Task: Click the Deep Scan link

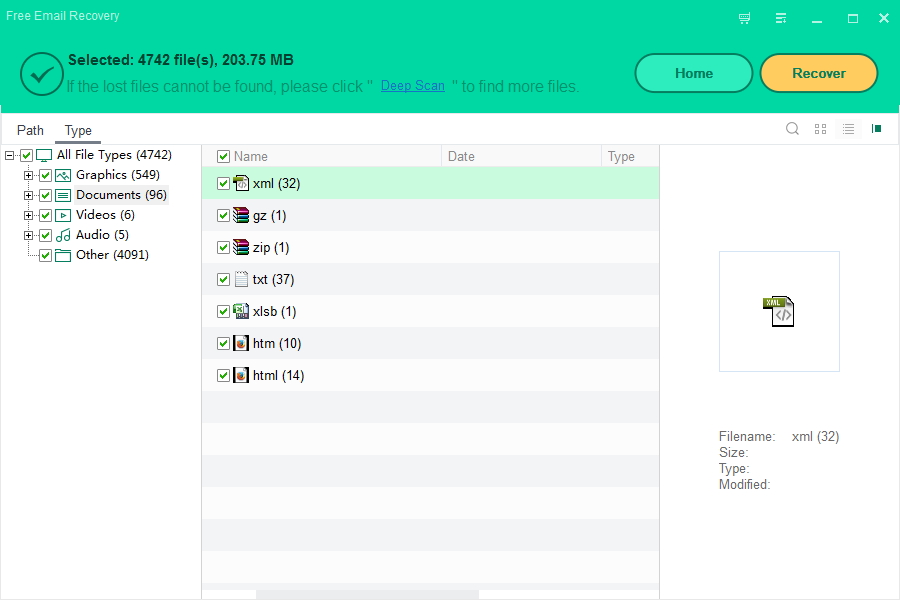Action: [x=412, y=86]
